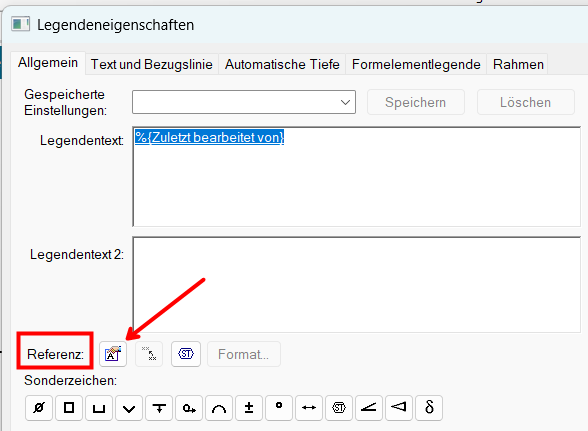588x431 pixels.
Task: Click the Speichern button
Action: click(416, 102)
